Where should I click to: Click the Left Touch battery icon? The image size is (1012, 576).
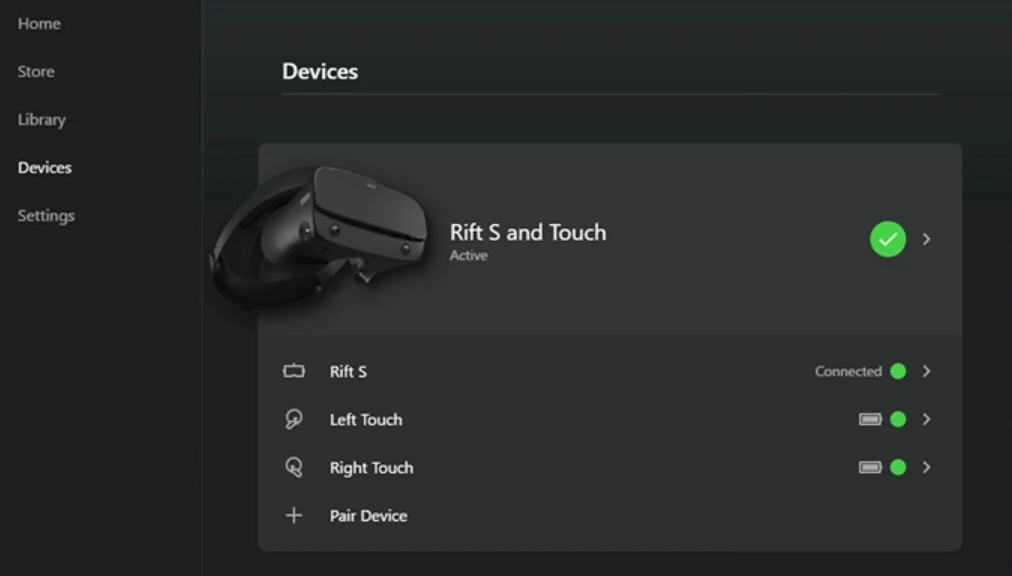click(870, 420)
